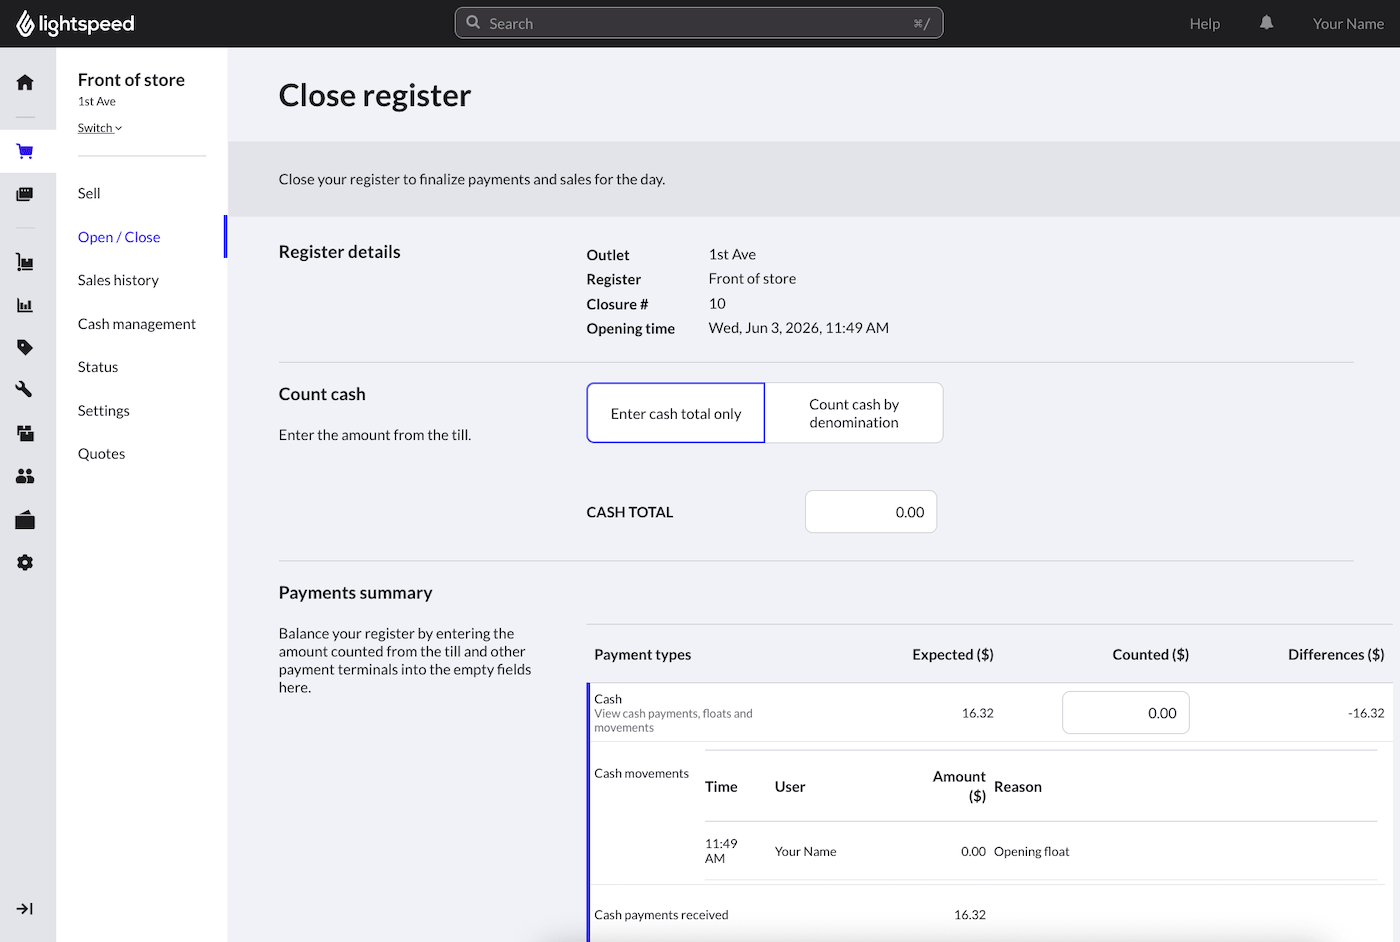Screen dimensions: 1400x942
Task: Go to Sales history menu item
Action: coord(118,280)
